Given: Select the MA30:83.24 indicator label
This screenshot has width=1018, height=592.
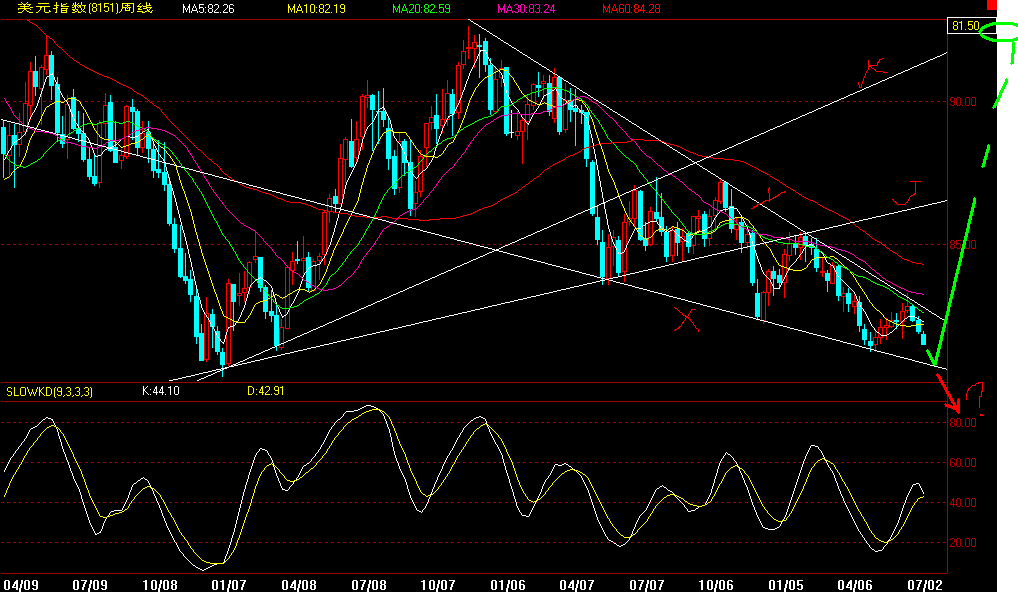Looking at the screenshot, I should pyautogui.click(x=526, y=9).
